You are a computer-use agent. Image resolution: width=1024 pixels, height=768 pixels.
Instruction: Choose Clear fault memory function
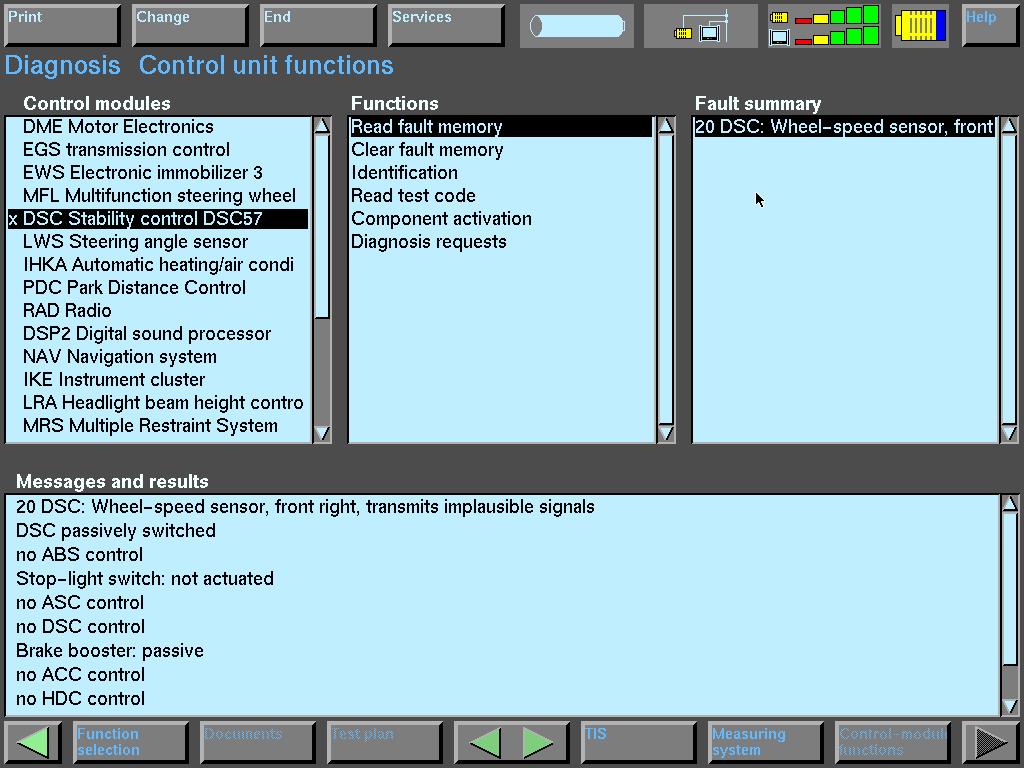tap(427, 150)
